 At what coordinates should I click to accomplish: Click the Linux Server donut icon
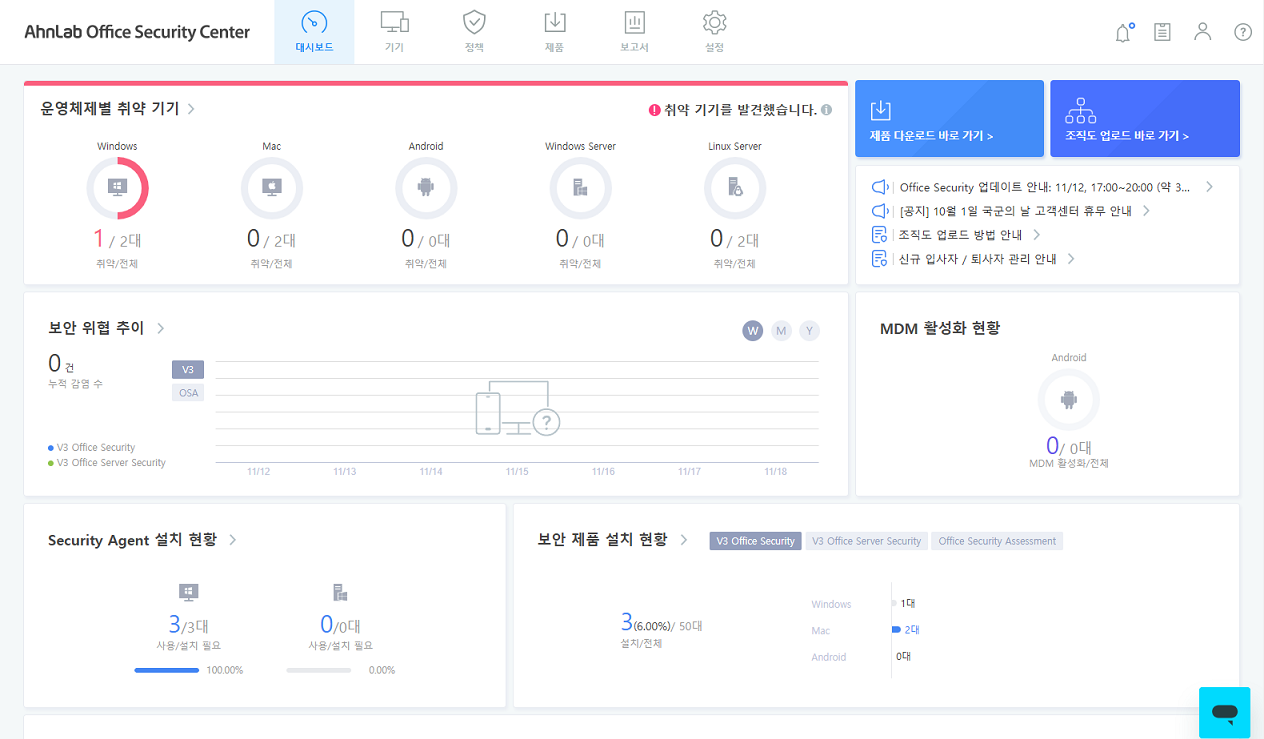click(x=735, y=188)
